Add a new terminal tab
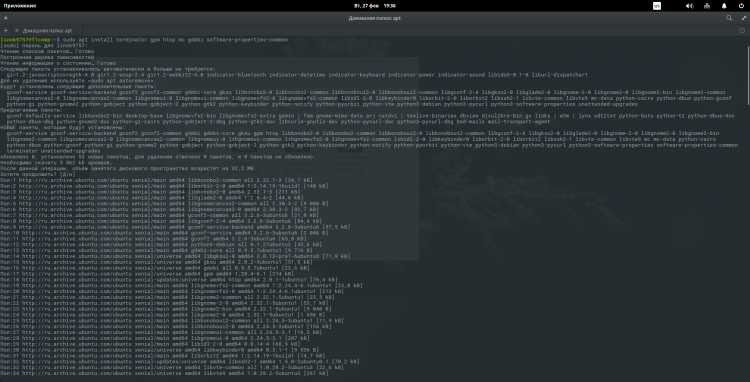750x382 pixels. tap(5, 30)
